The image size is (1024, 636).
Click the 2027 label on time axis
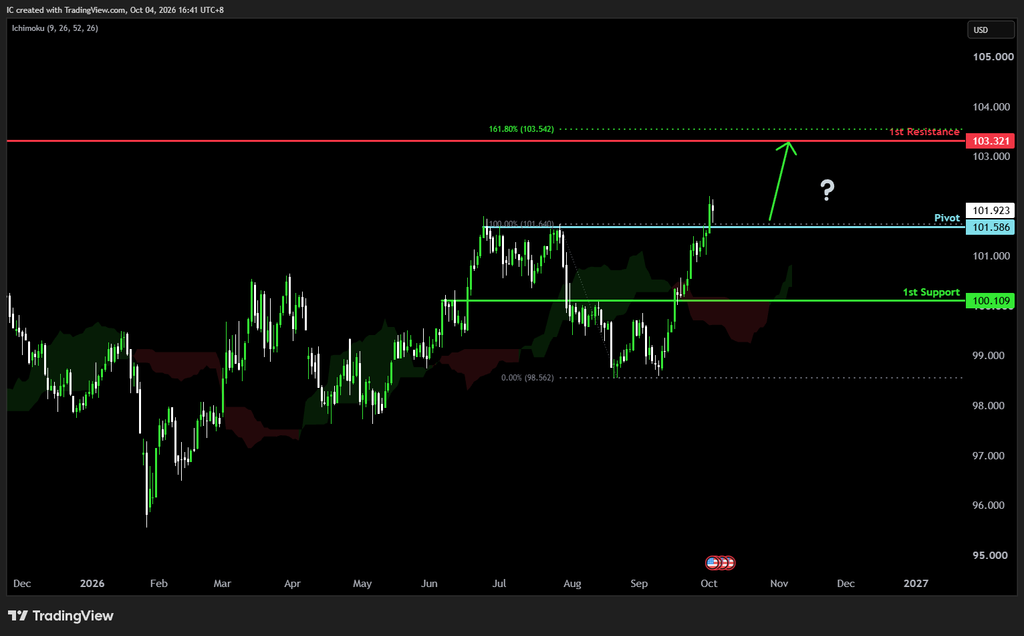[x=916, y=584]
